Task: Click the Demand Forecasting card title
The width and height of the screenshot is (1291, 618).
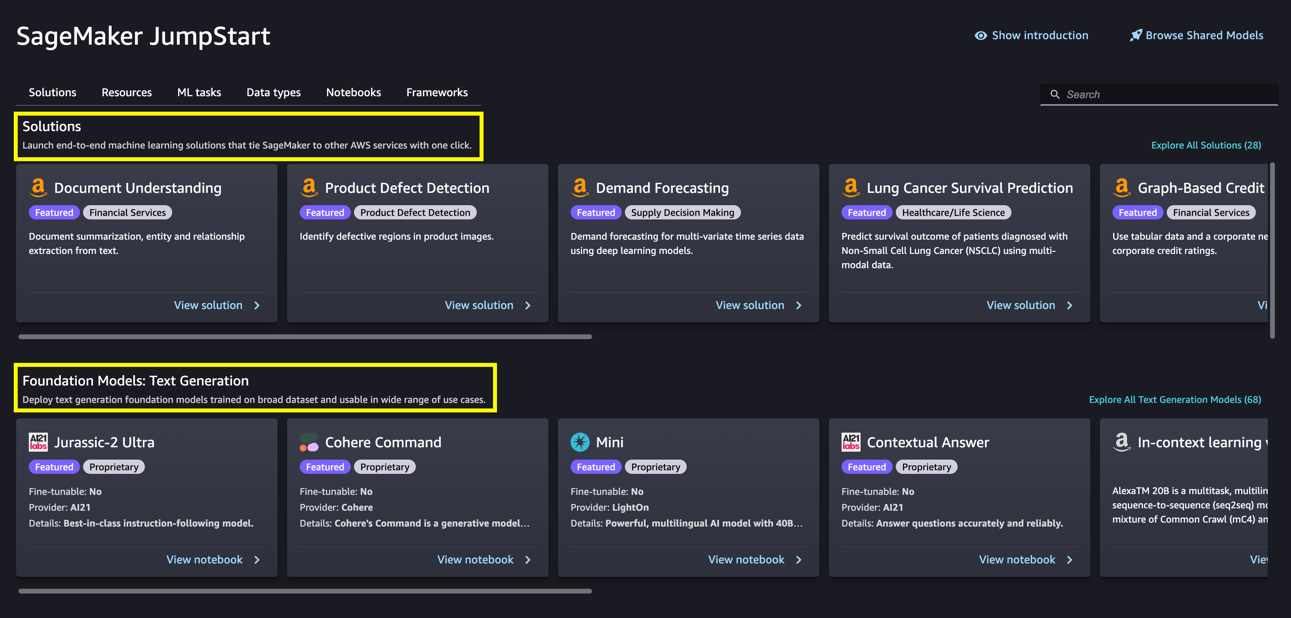Action: (662, 187)
